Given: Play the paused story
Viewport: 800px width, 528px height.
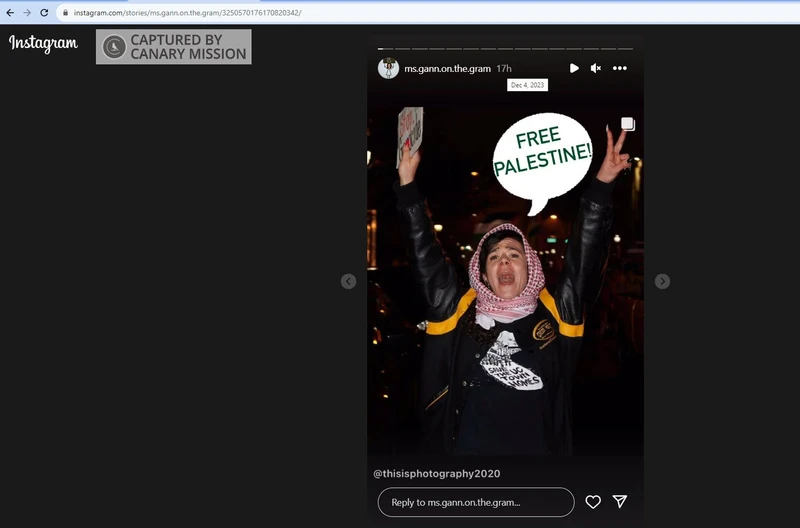Looking at the screenshot, I should point(574,68).
